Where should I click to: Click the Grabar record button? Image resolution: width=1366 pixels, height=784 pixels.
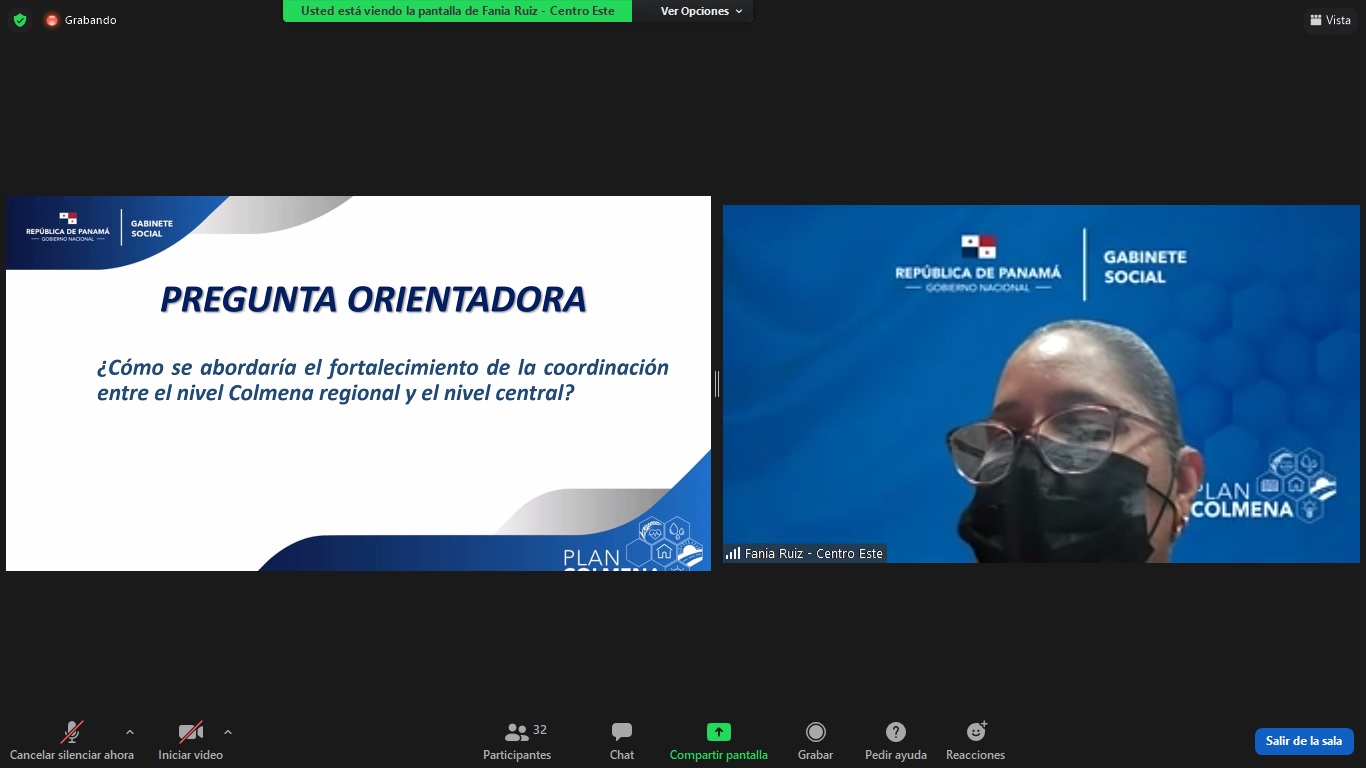pyautogui.click(x=816, y=741)
